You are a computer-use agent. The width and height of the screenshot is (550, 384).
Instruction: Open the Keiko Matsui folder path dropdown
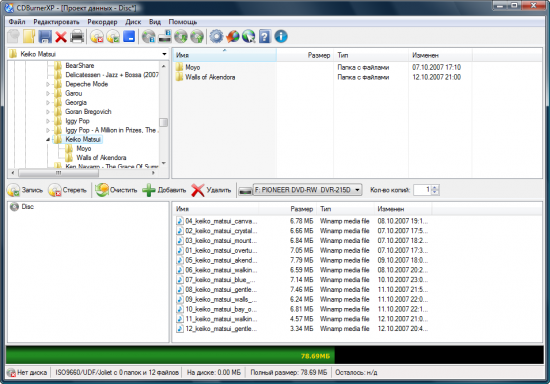pos(164,54)
